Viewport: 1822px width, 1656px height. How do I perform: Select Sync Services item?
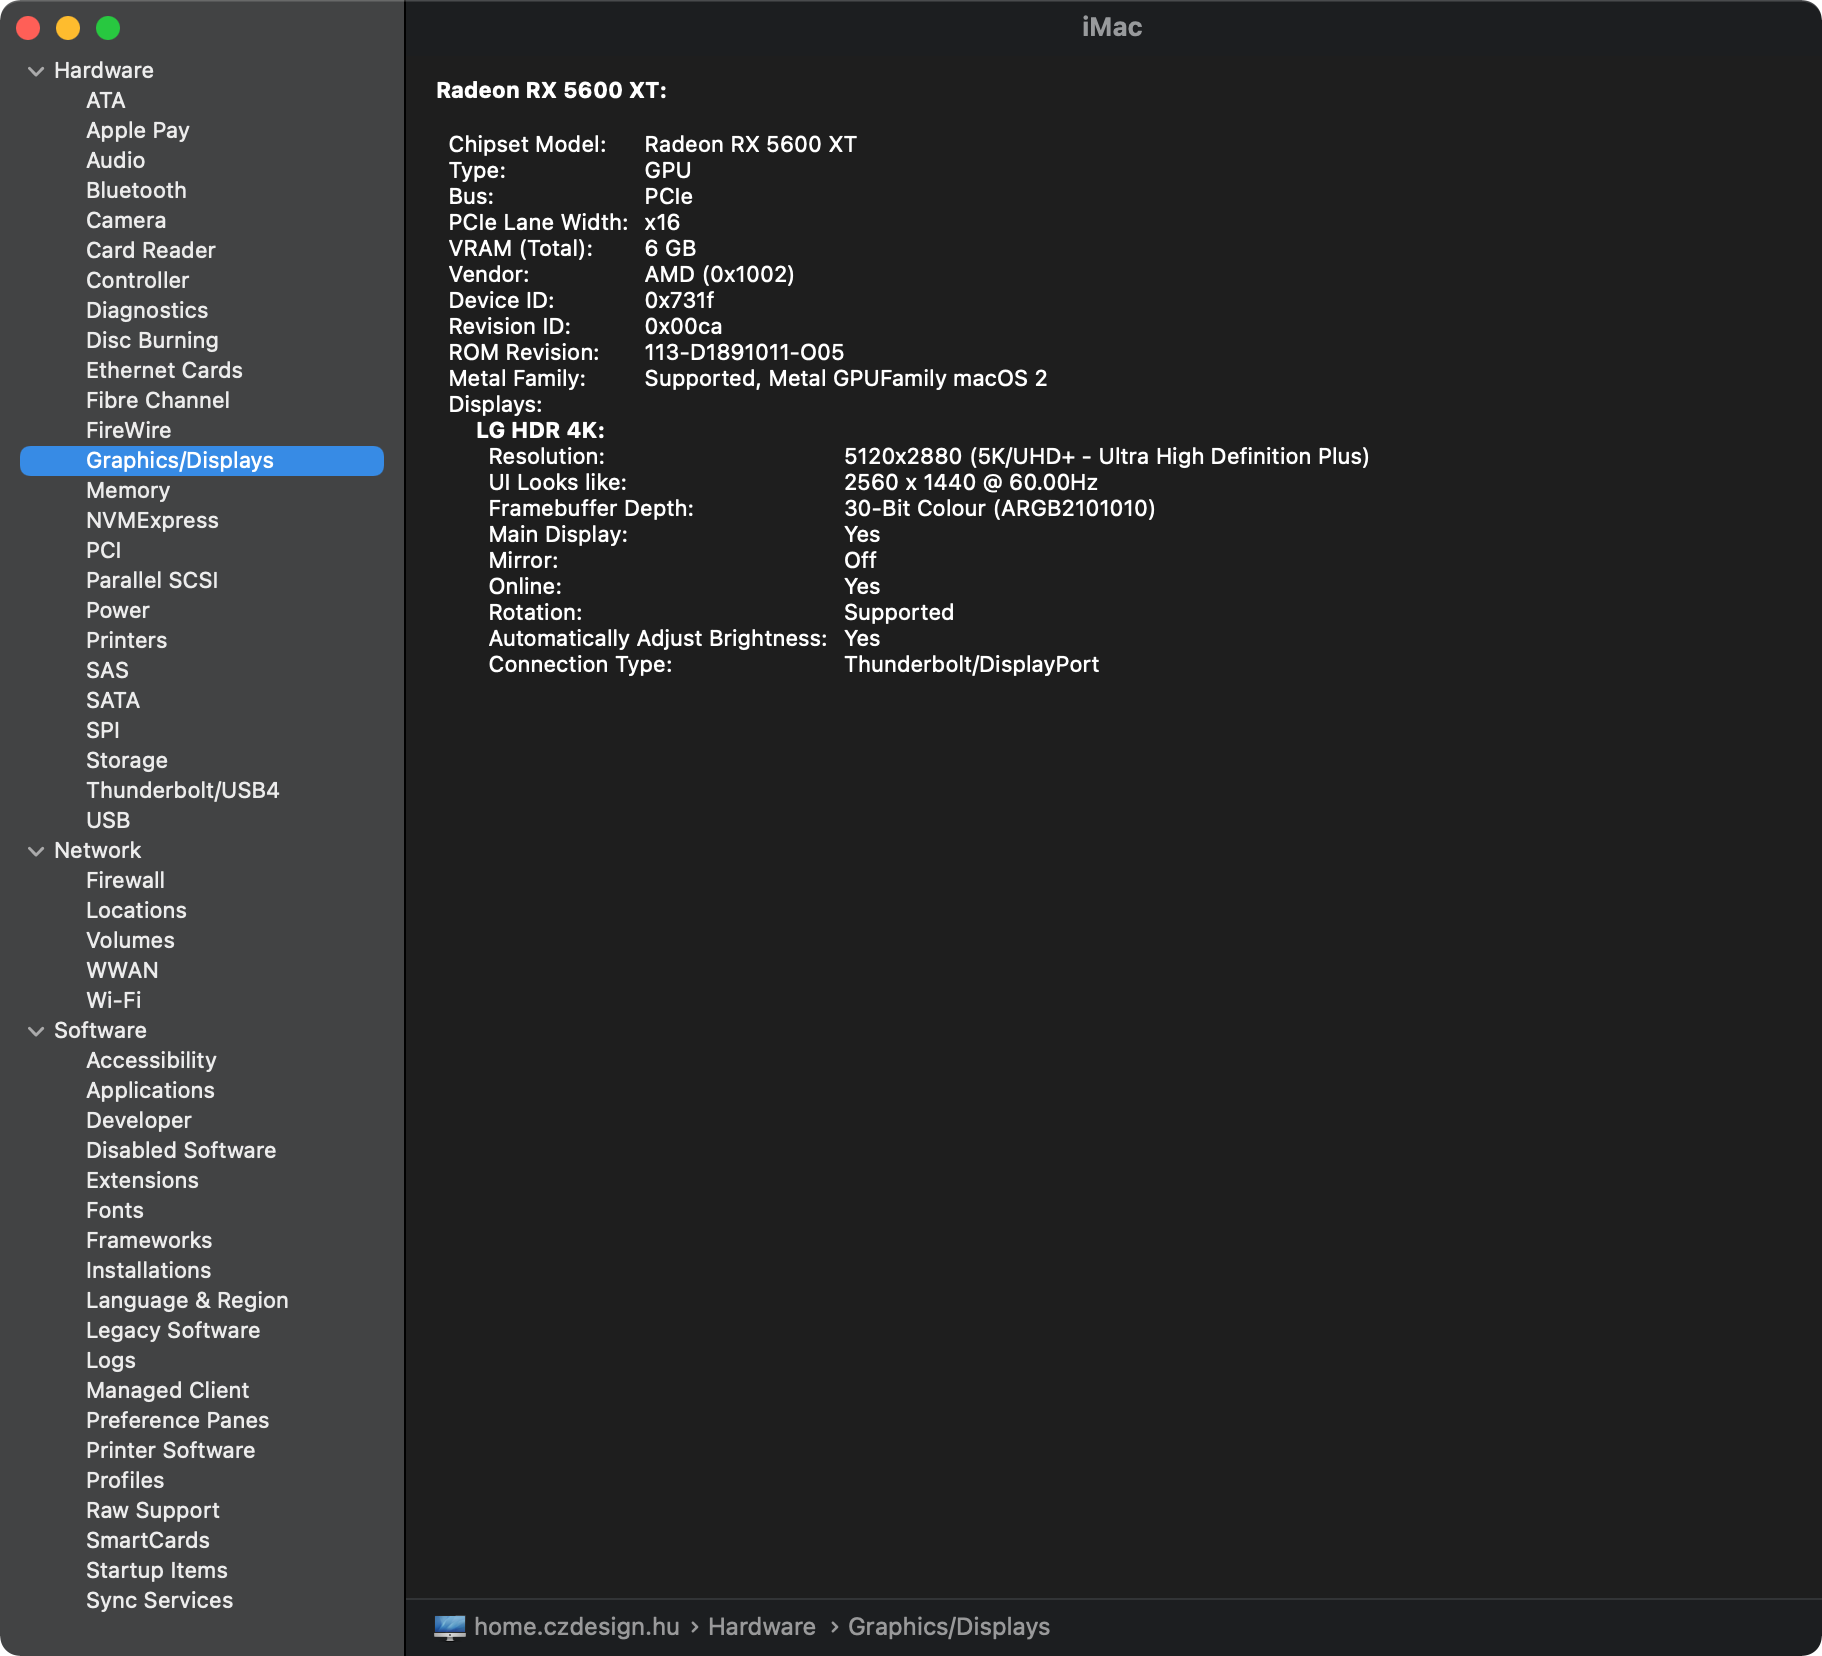(160, 1600)
